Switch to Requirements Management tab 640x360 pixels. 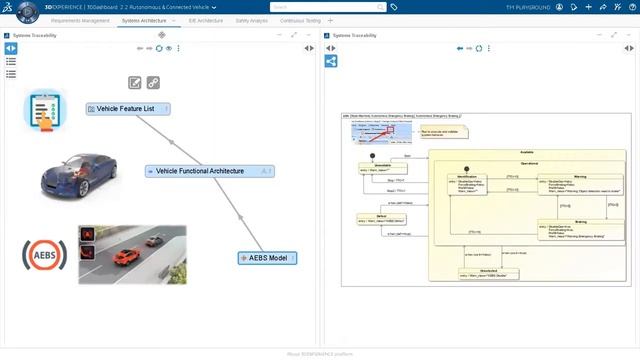pos(80,20)
